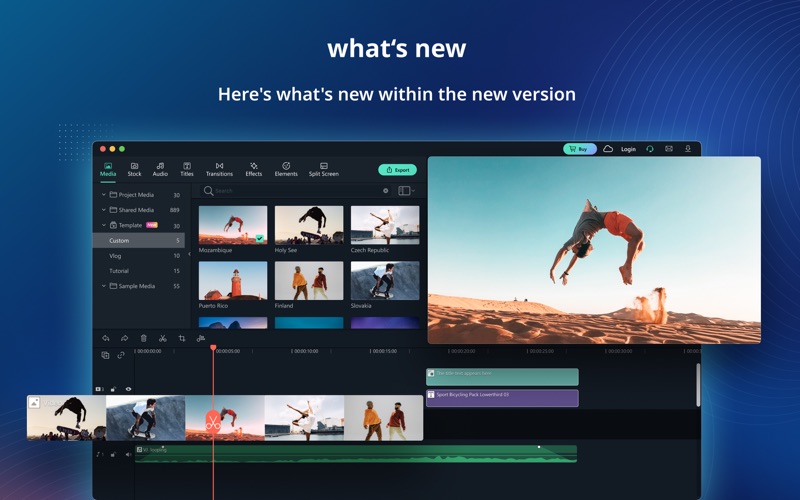Toggle the video track lock
Screen dimensions: 800x500
point(113,389)
